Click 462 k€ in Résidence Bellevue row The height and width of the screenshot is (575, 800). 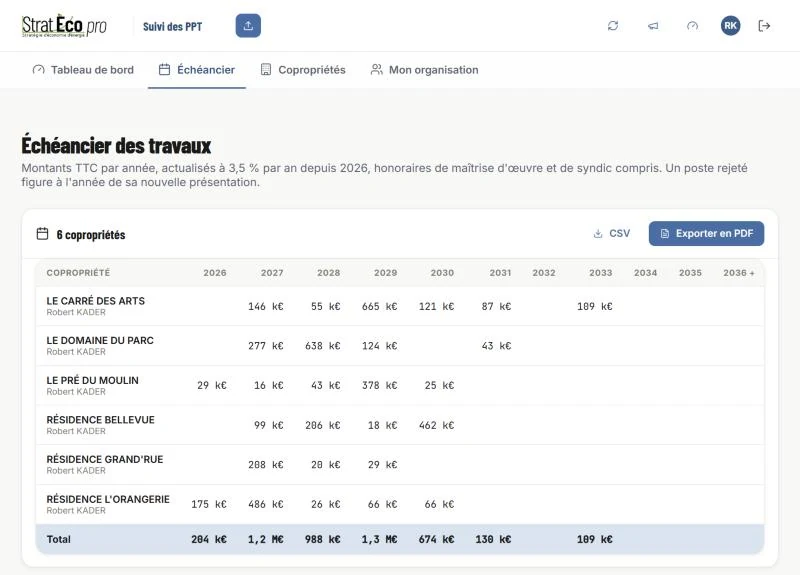pyautogui.click(x=436, y=425)
